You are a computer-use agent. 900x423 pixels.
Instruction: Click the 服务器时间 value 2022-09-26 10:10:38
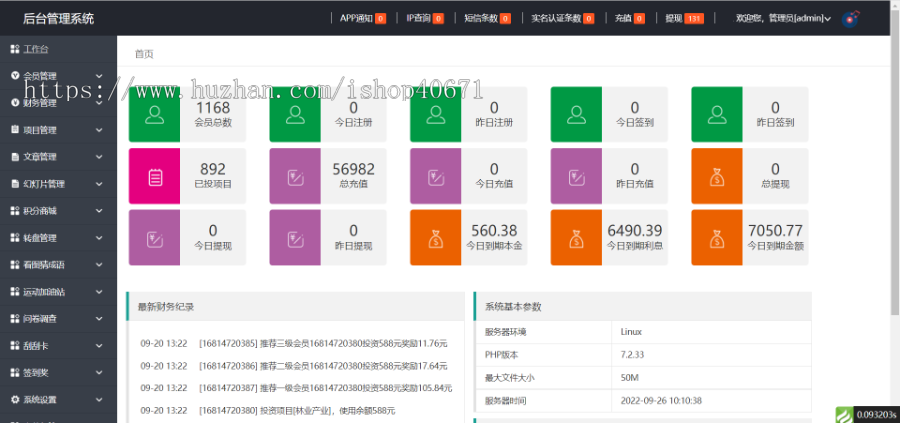(x=661, y=401)
